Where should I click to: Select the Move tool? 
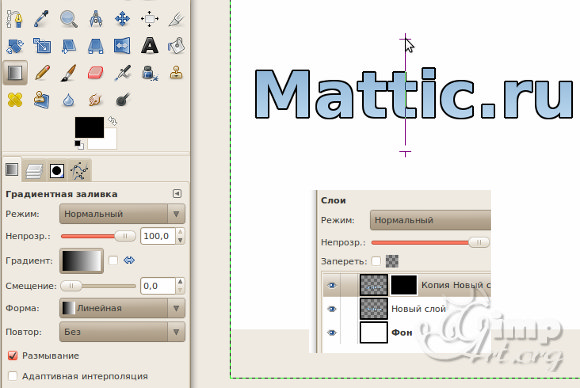(122, 19)
